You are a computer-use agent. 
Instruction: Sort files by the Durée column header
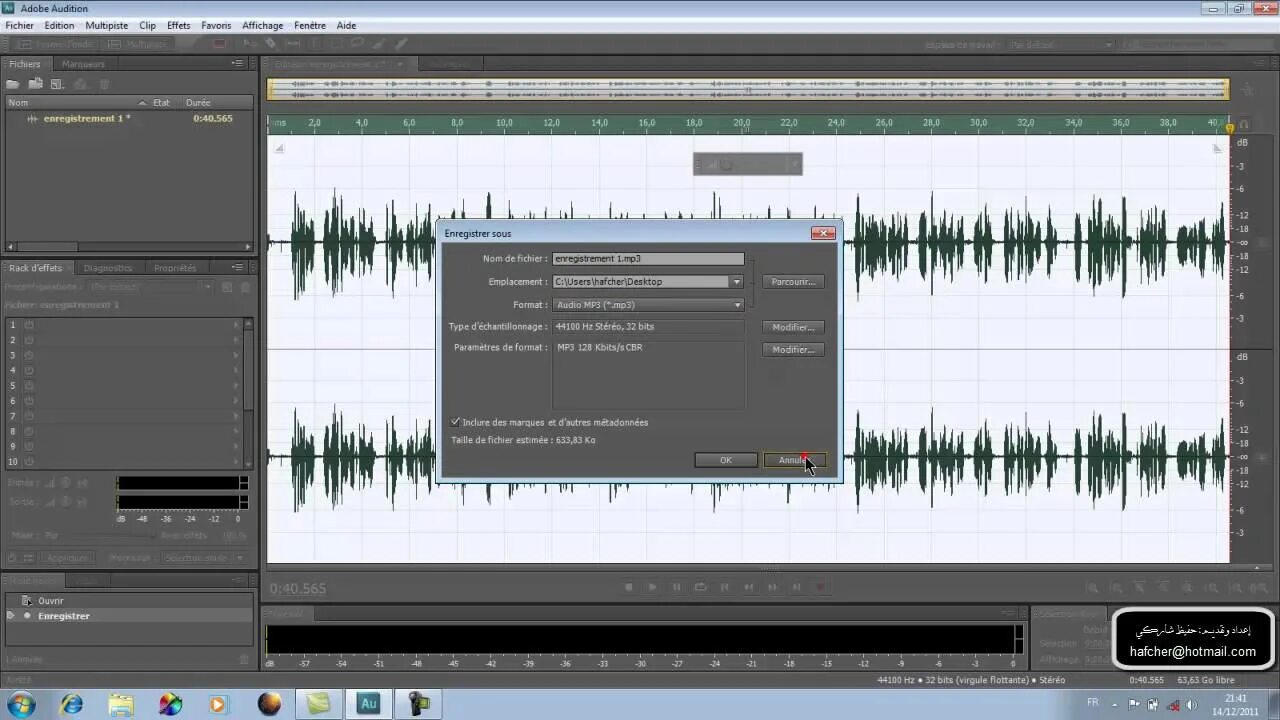198,102
